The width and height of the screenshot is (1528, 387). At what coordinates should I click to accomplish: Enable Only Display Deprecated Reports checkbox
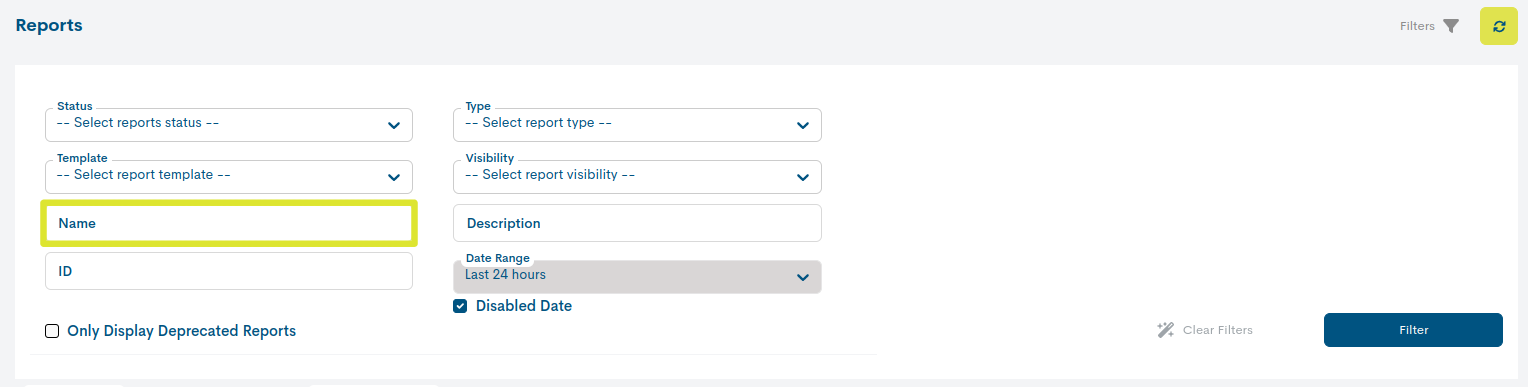pos(52,331)
